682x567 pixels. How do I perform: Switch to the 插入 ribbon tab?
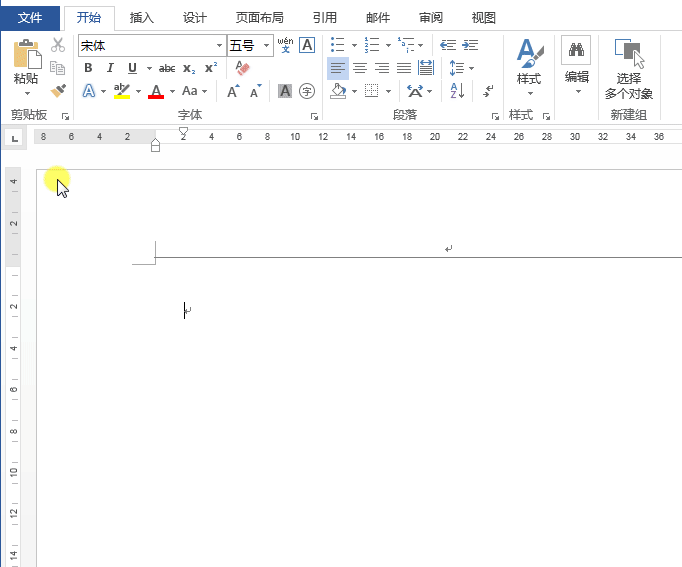tap(142, 17)
